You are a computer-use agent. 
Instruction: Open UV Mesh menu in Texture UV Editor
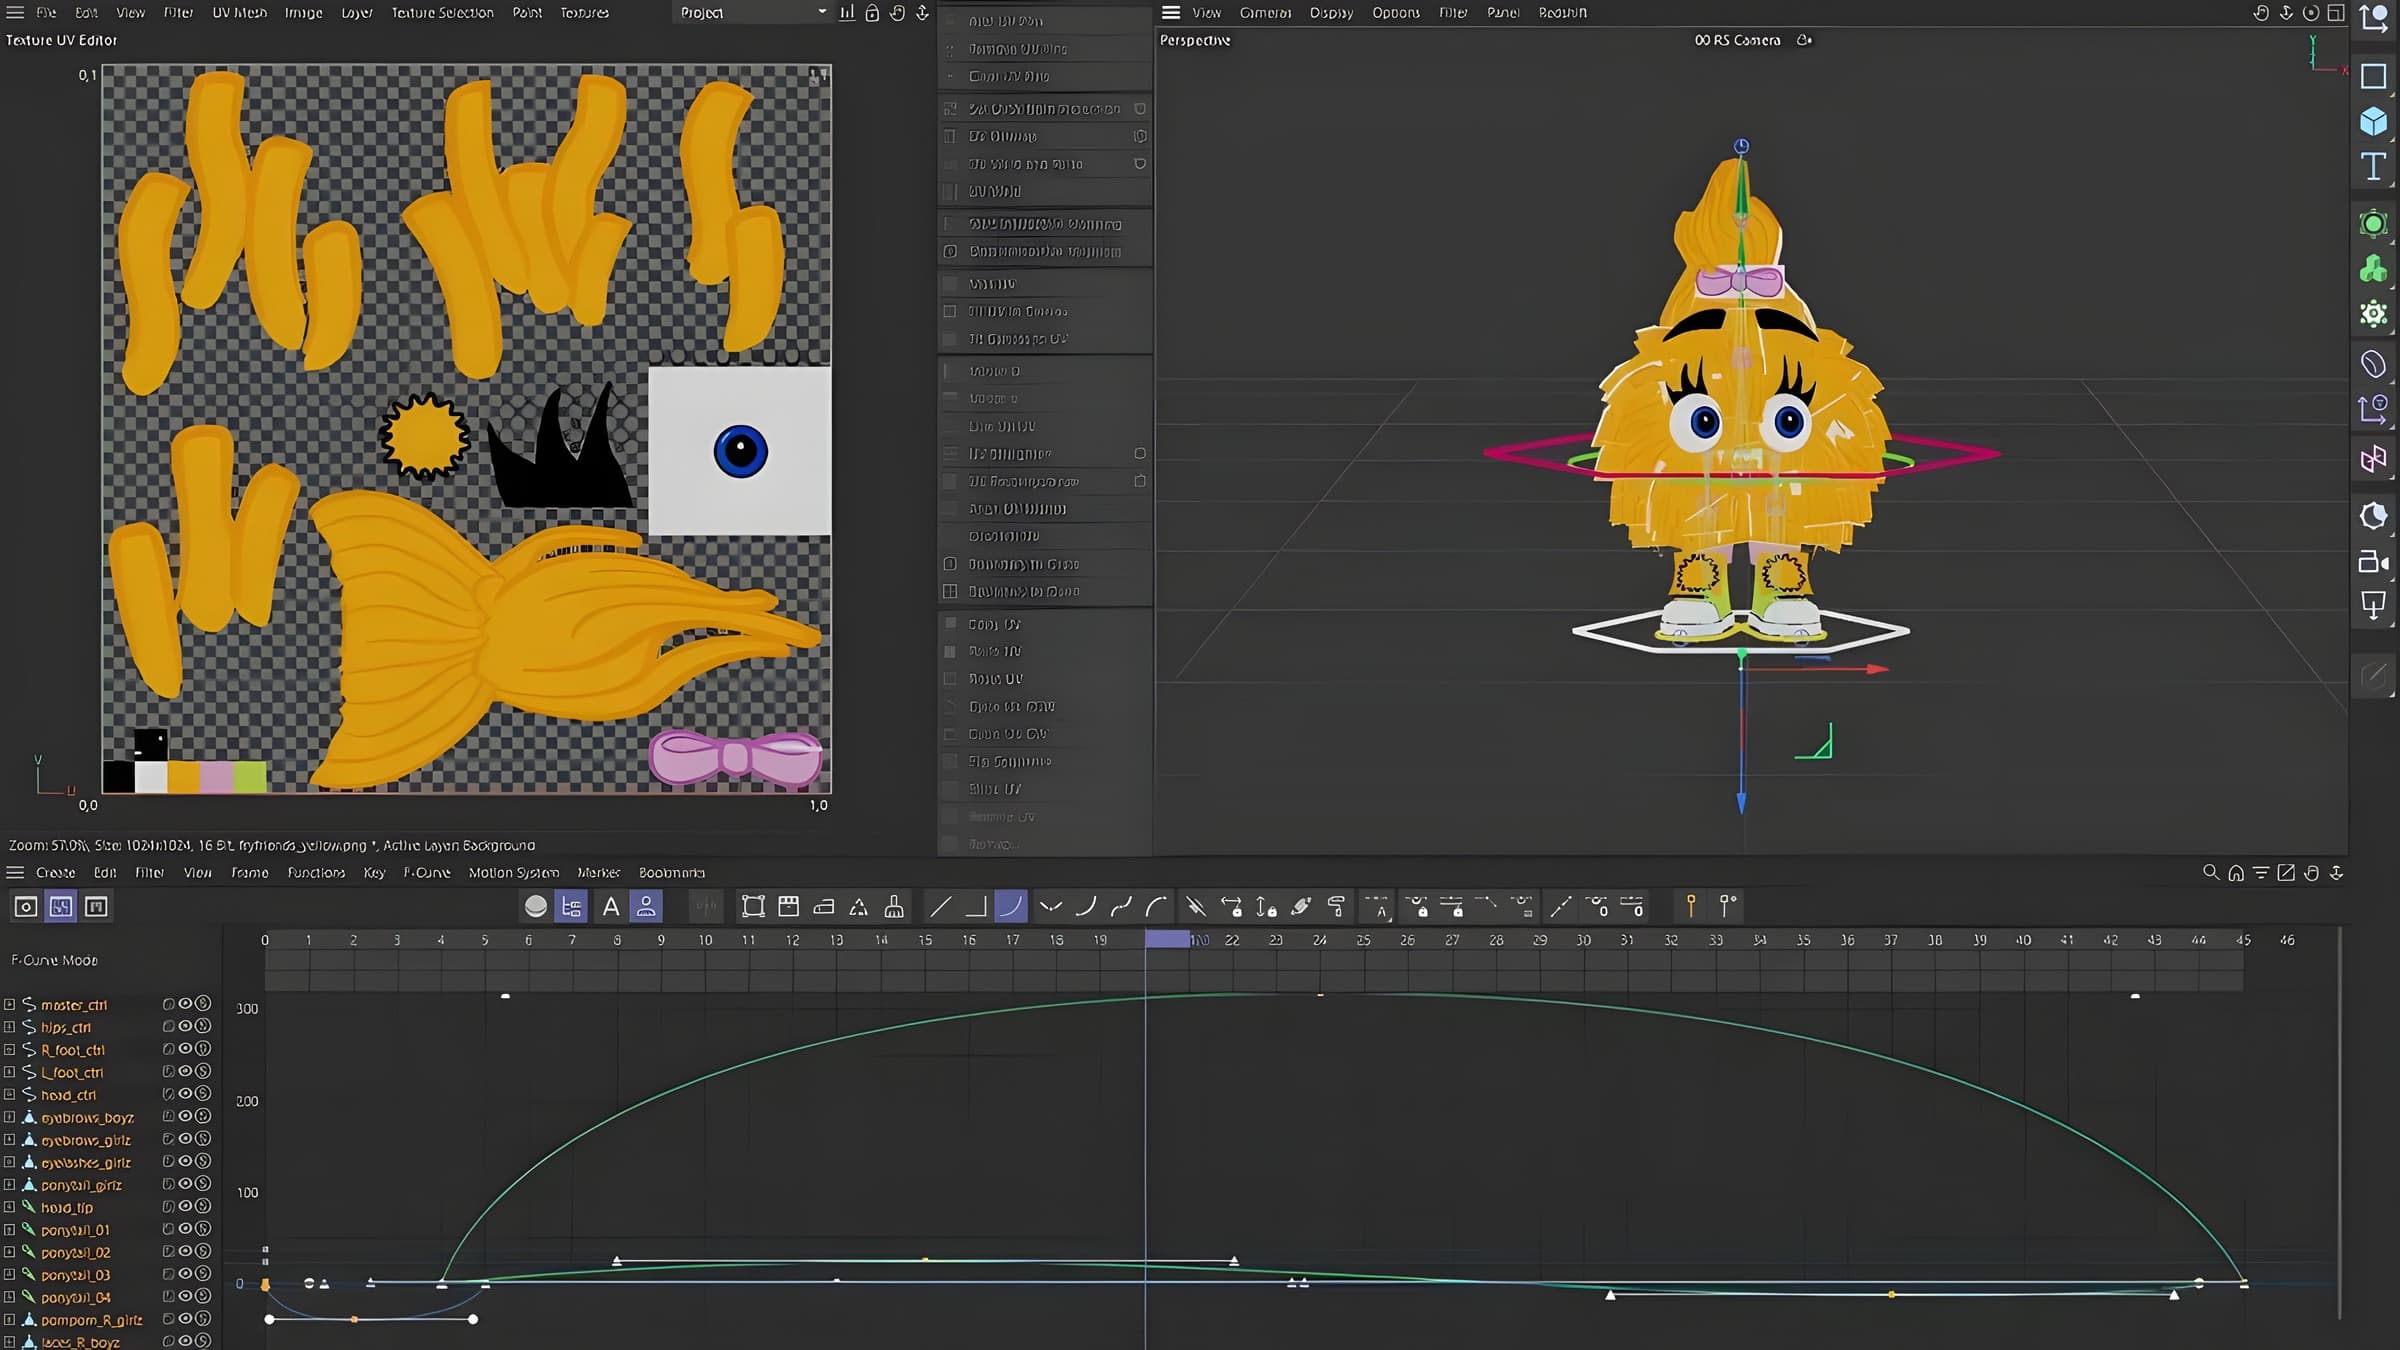click(239, 13)
